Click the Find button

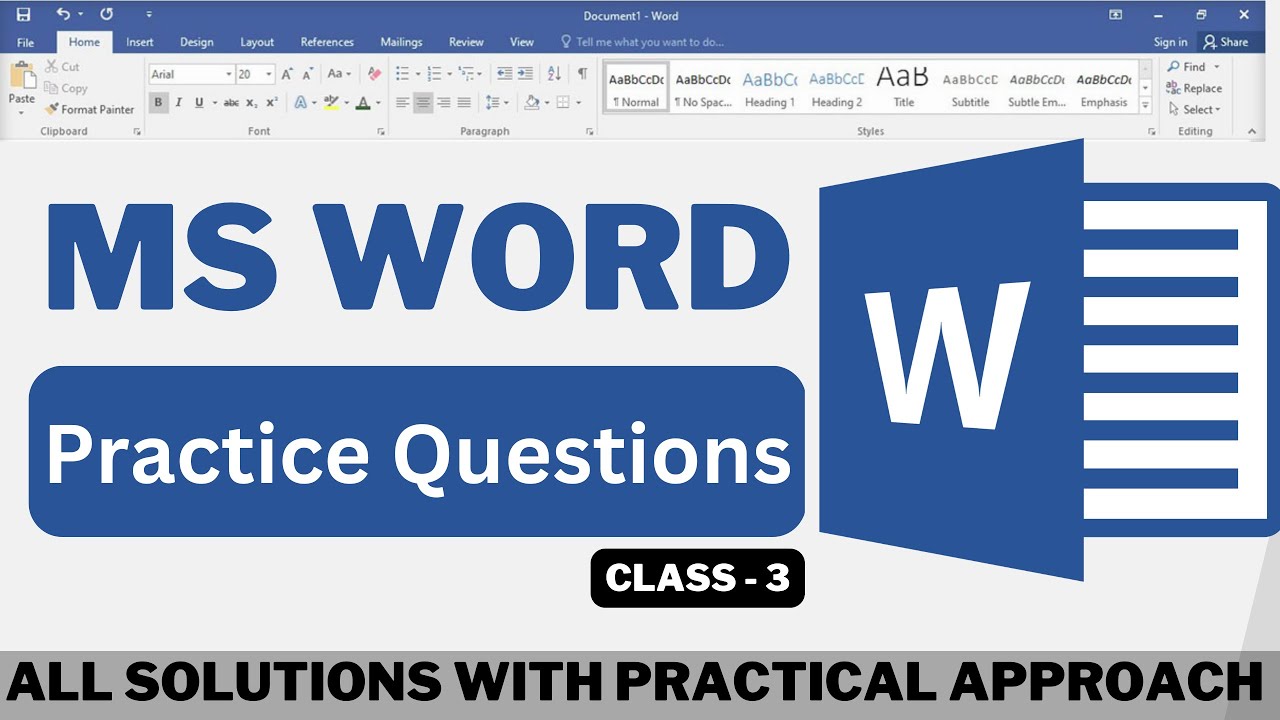pyautogui.click(x=1194, y=66)
